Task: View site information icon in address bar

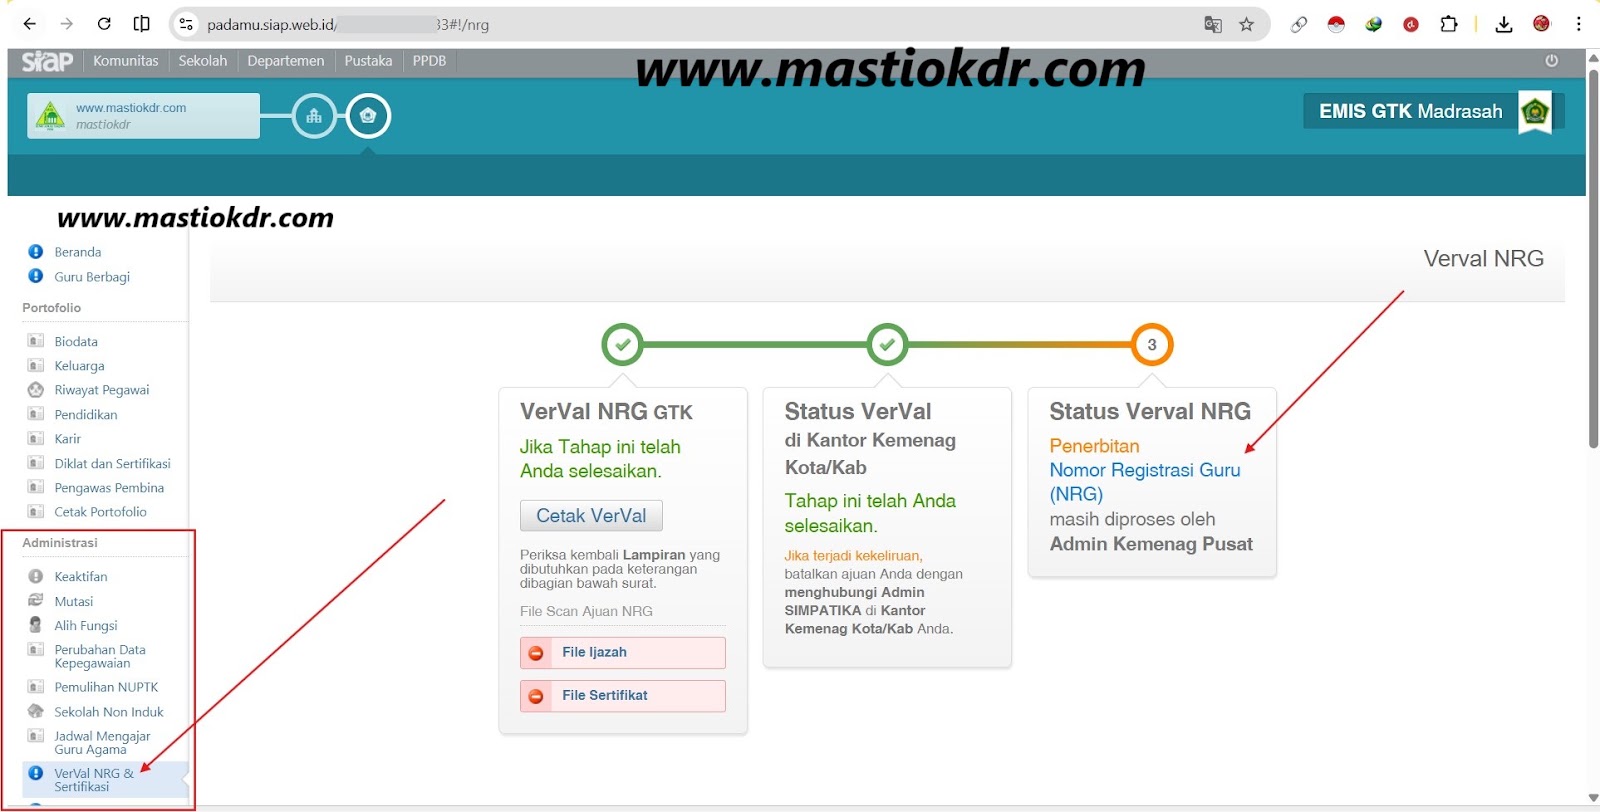Action: (186, 24)
